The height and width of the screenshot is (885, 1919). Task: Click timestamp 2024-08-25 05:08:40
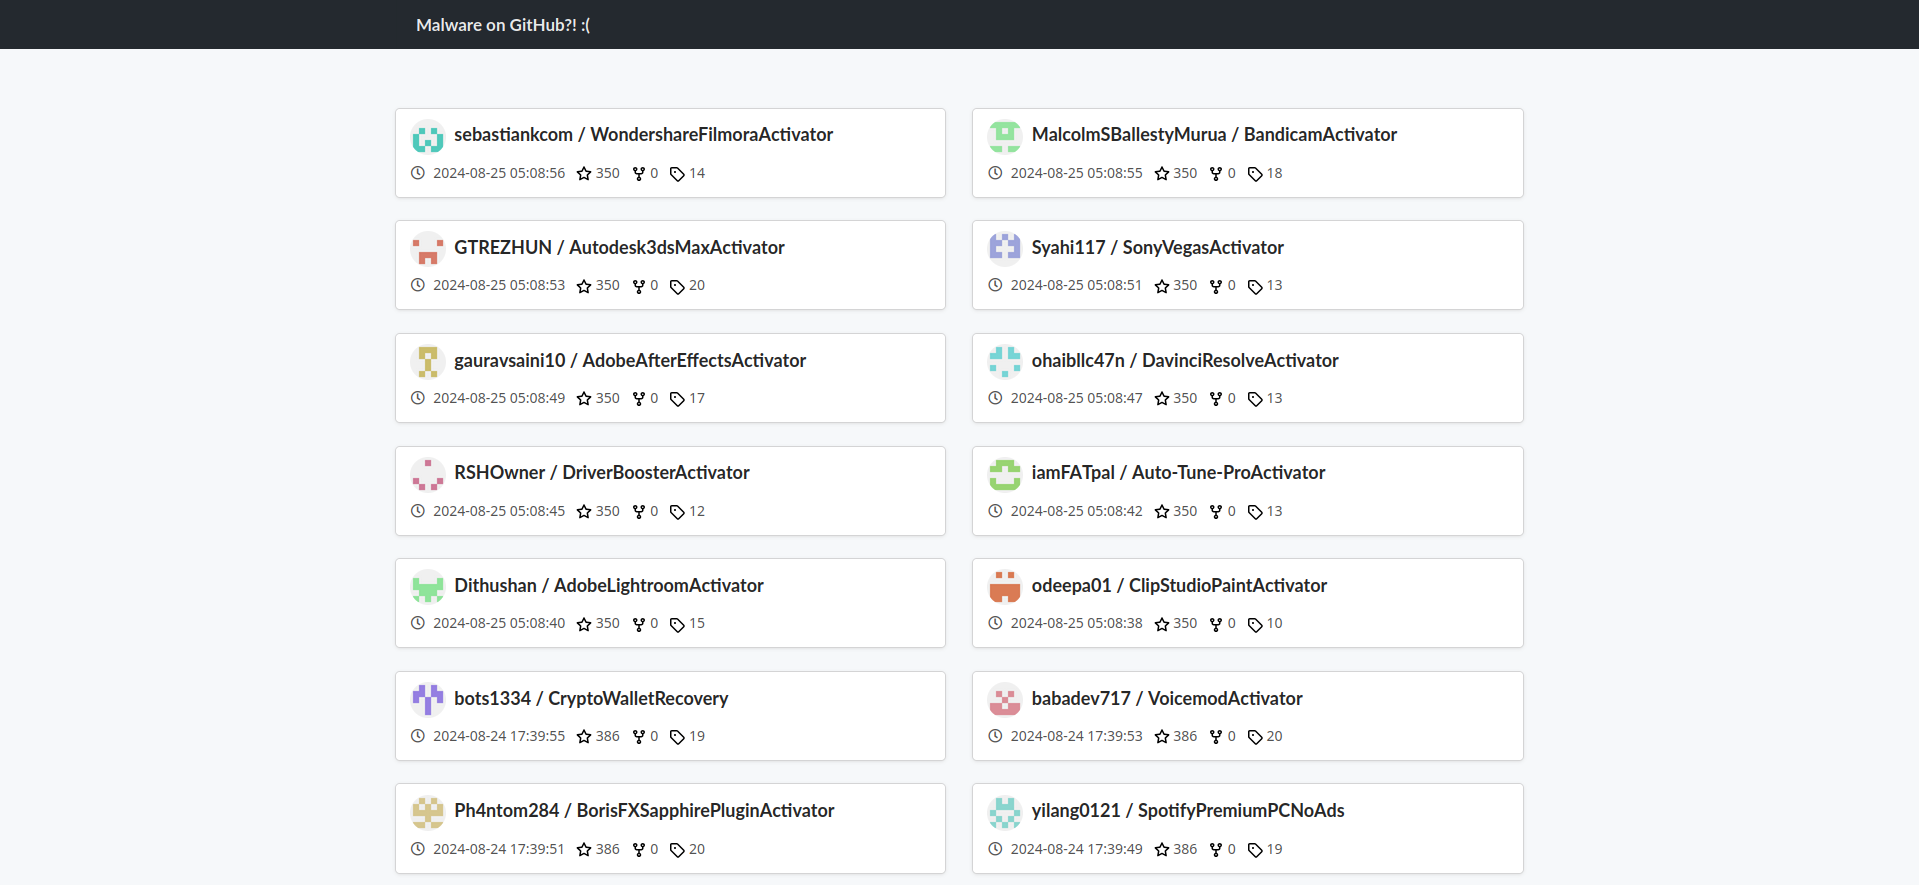(x=499, y=623)
